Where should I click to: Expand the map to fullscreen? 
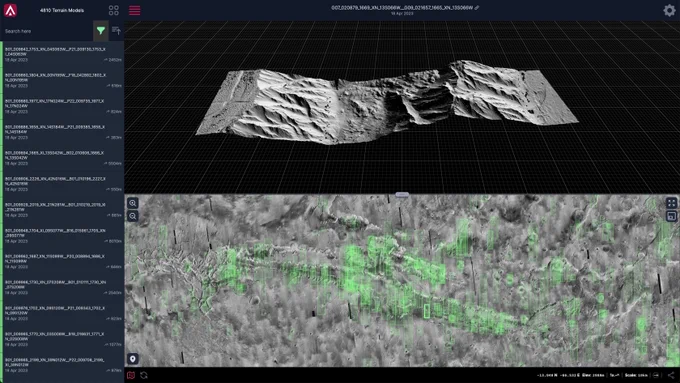671,203
